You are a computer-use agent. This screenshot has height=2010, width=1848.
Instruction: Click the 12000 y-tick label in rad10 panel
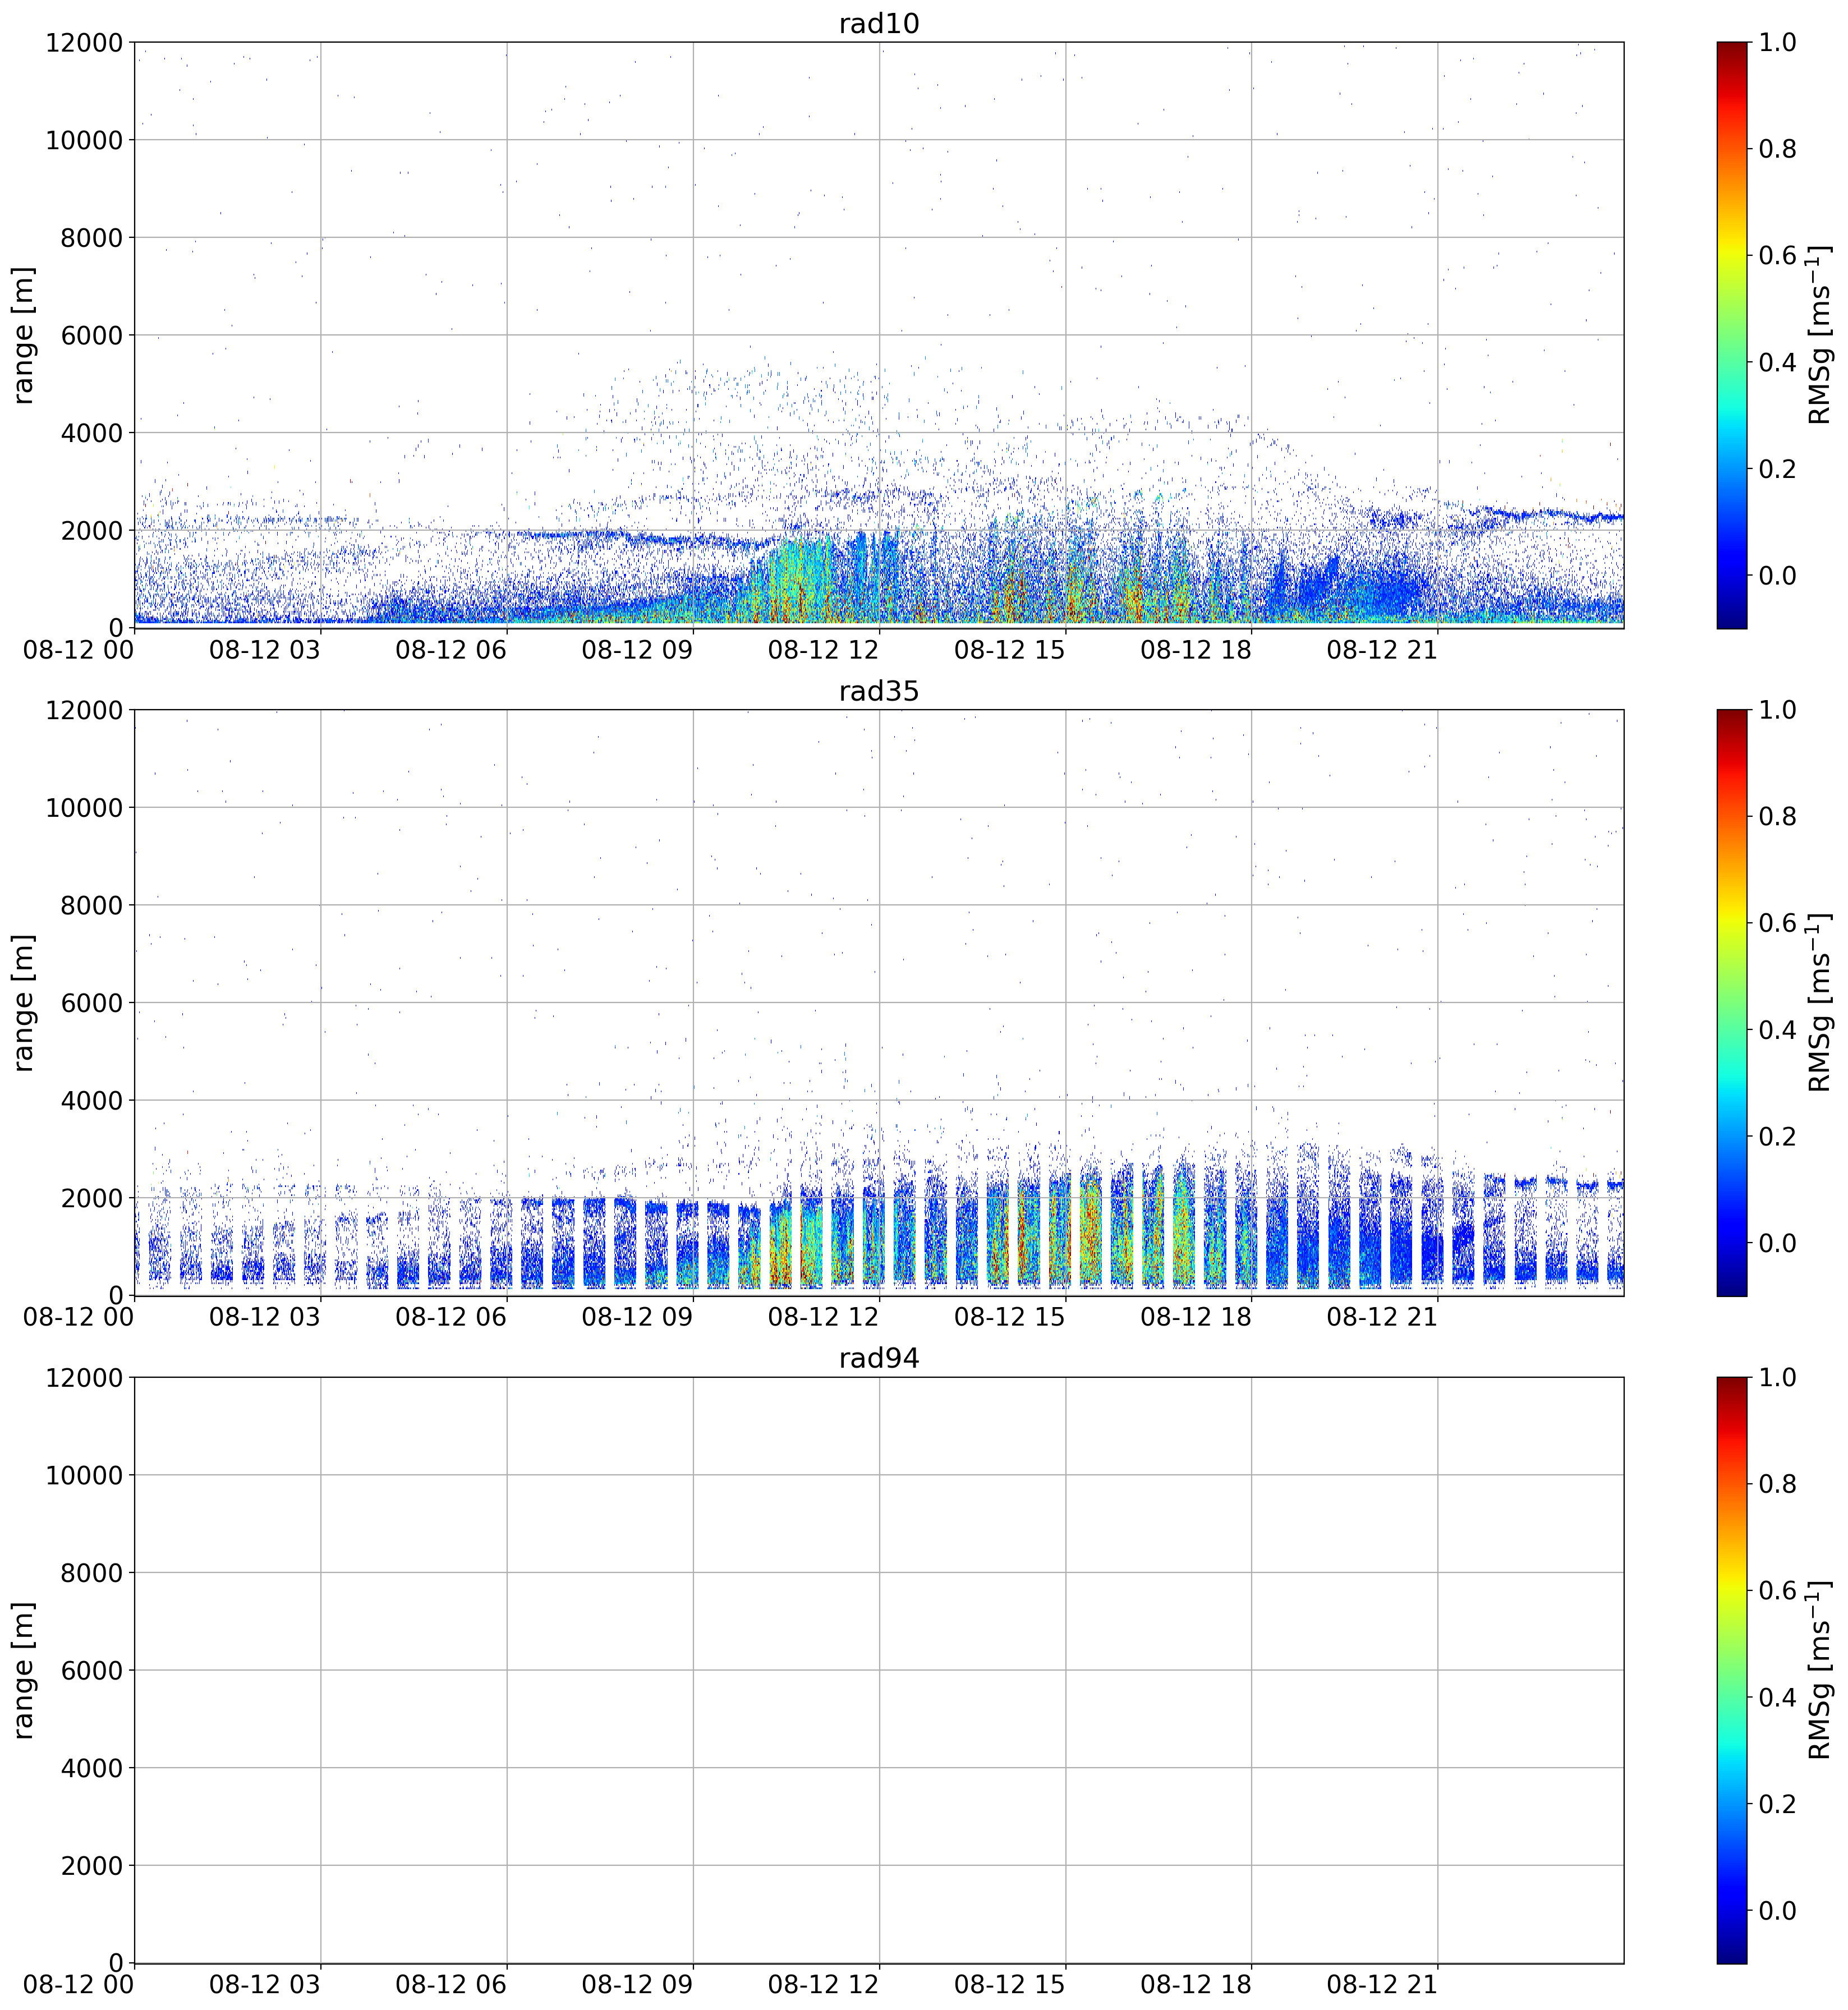(x=84, y=43)
